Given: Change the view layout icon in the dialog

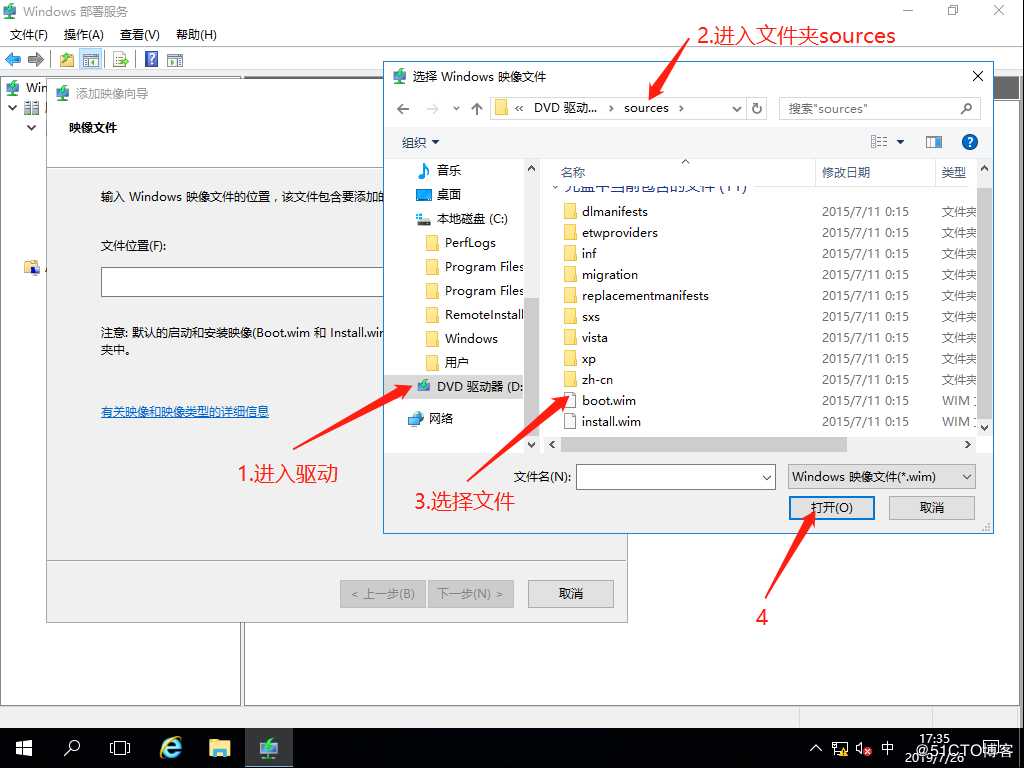Looking at the screenshot, I should [x=878, y=142].
